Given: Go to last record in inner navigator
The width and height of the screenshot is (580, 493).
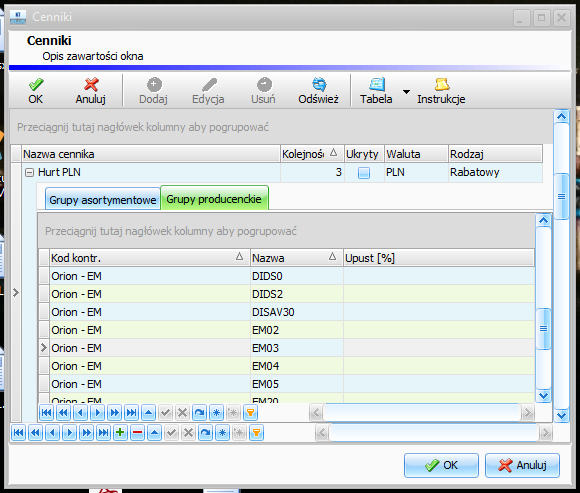Looking at the screenshot, I should point(131,412).
